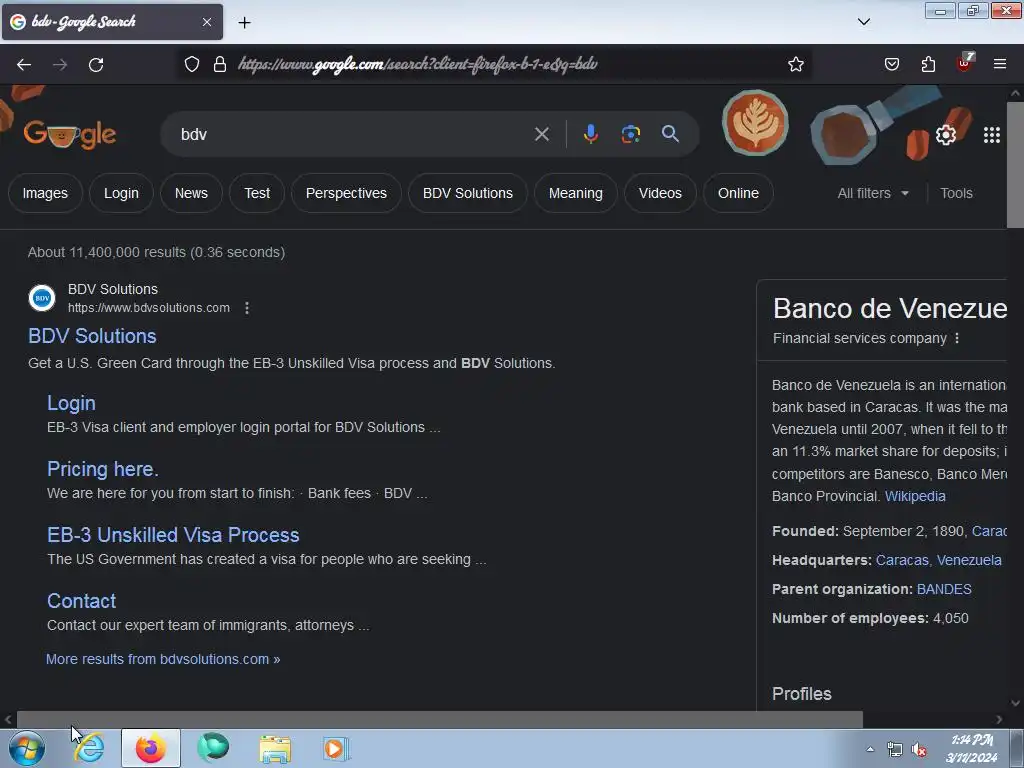Screen dimensions: 1024x768
Task: Click the horizontal scrollbar thumb
Action: (x=440, y=719)
